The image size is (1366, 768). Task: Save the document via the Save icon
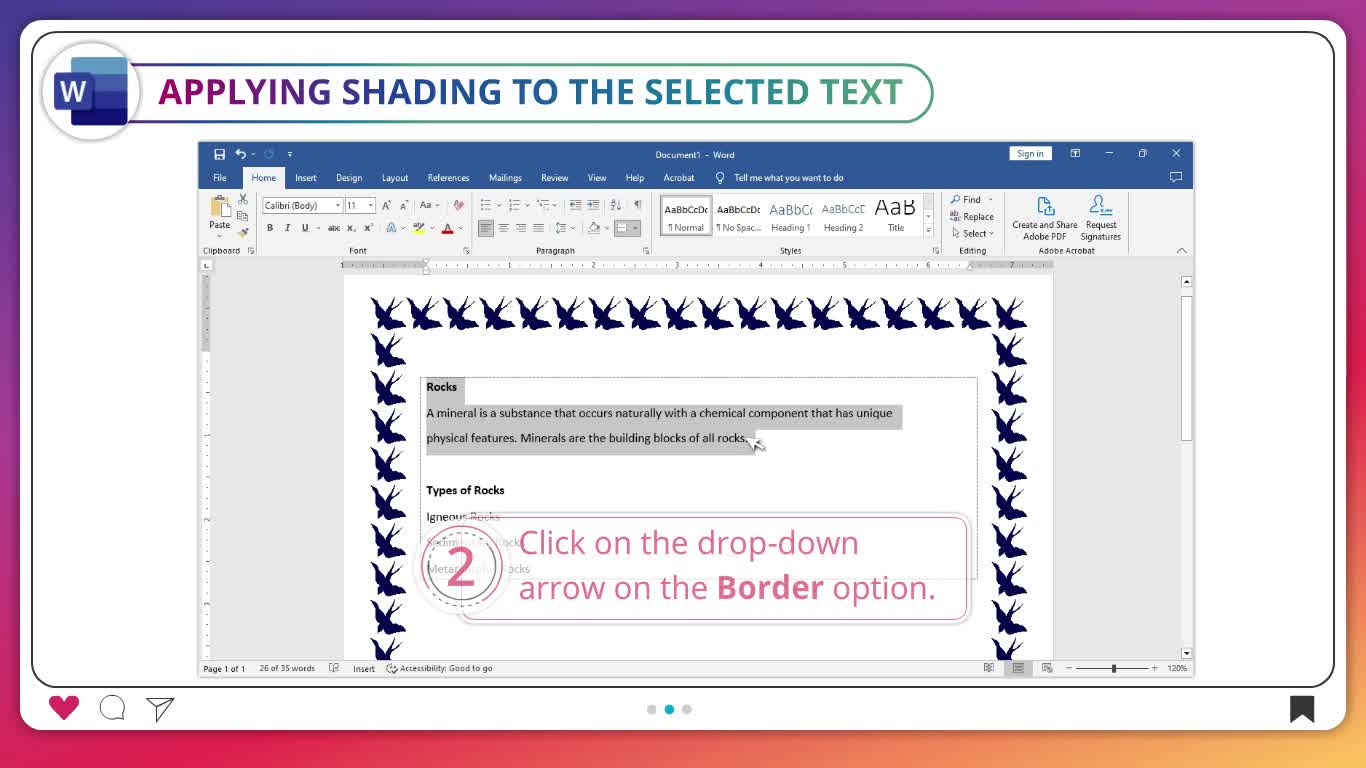(219, 154)
